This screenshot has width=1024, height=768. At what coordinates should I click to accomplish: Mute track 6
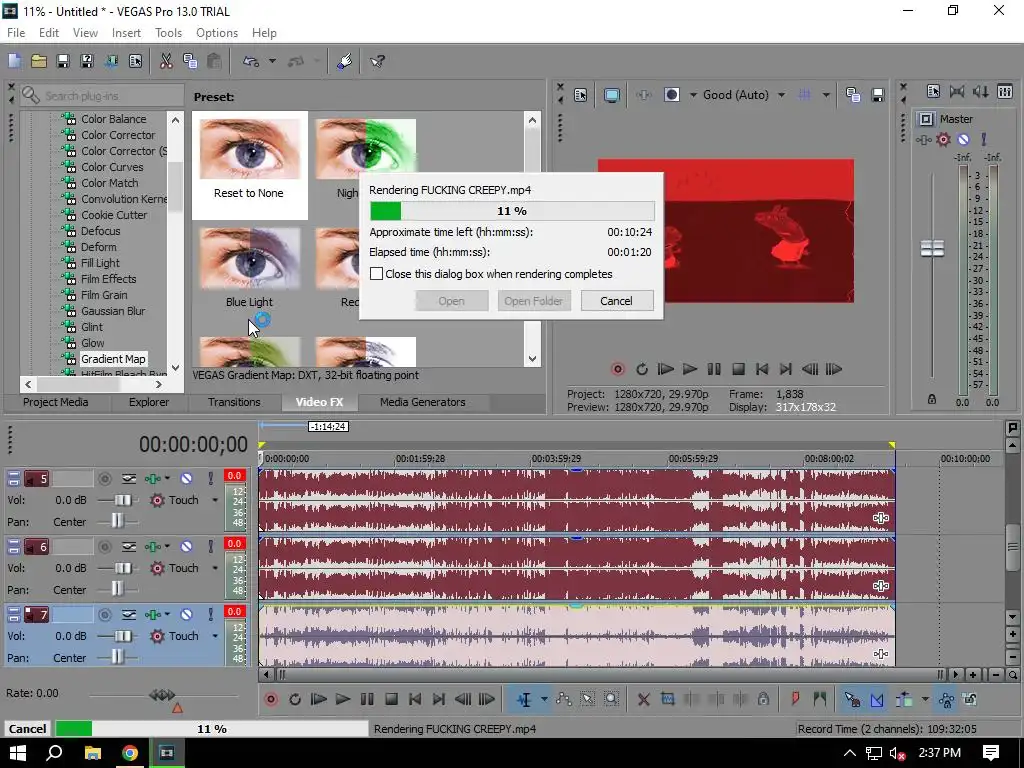tap(186, 547)
